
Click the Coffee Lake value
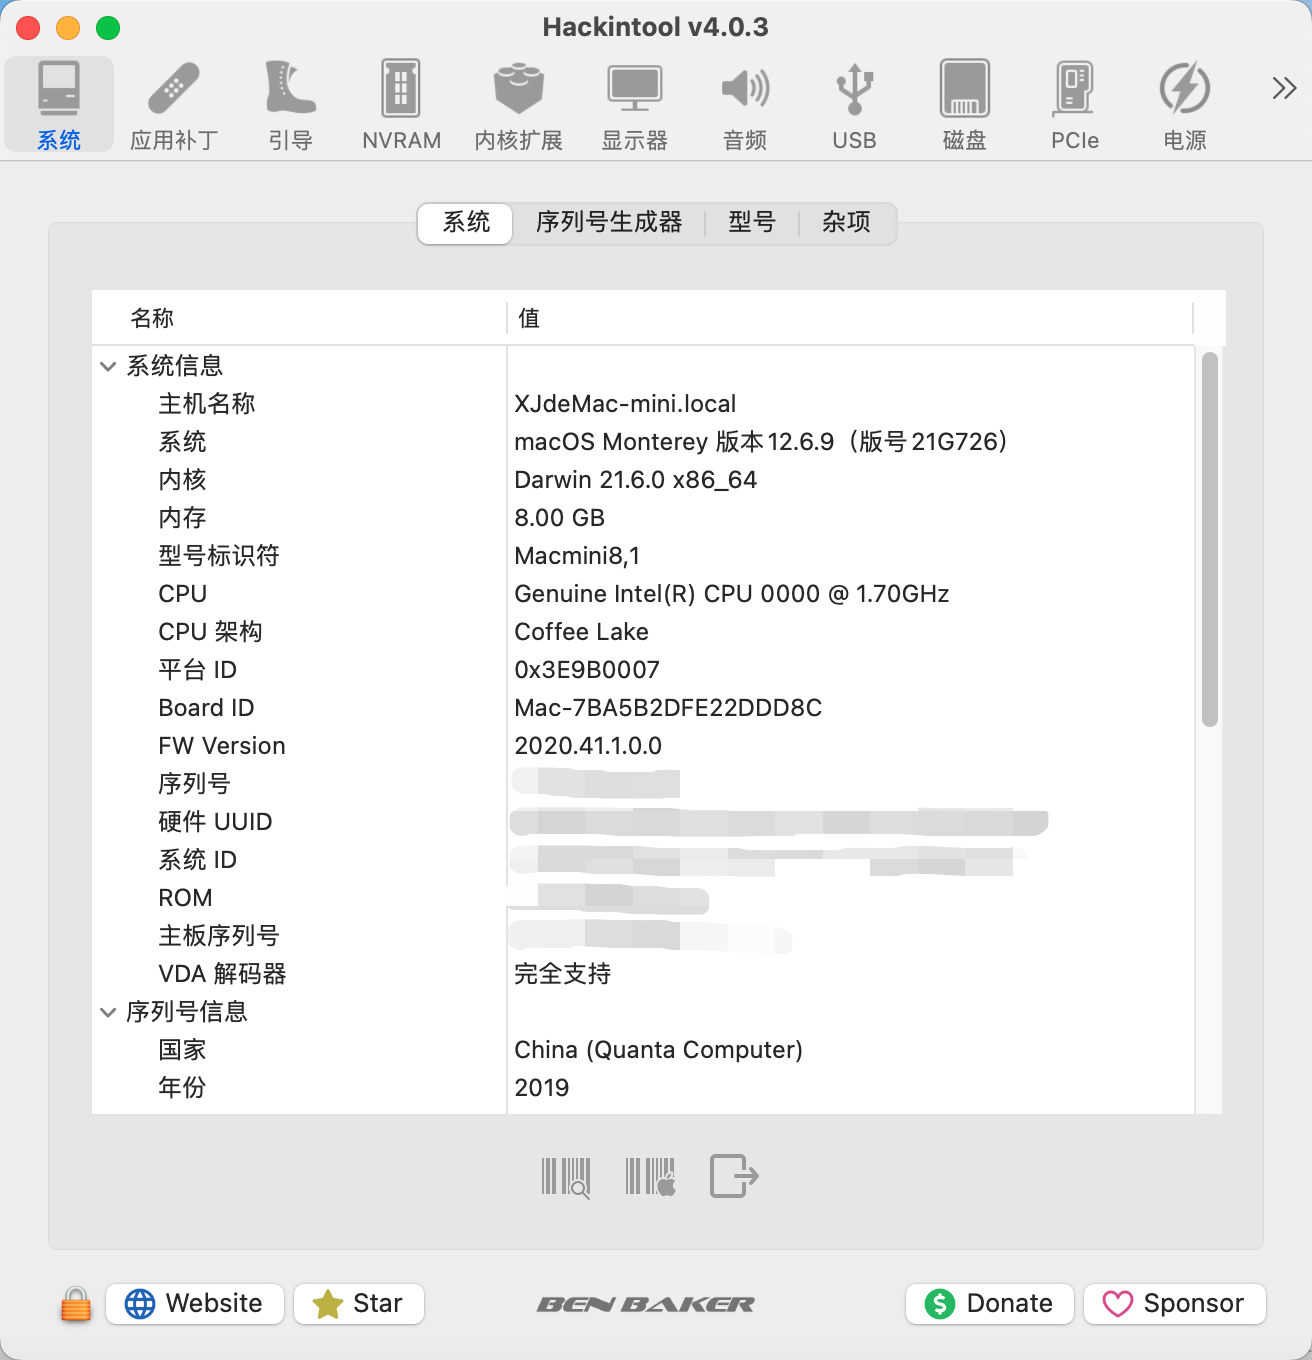581,632
